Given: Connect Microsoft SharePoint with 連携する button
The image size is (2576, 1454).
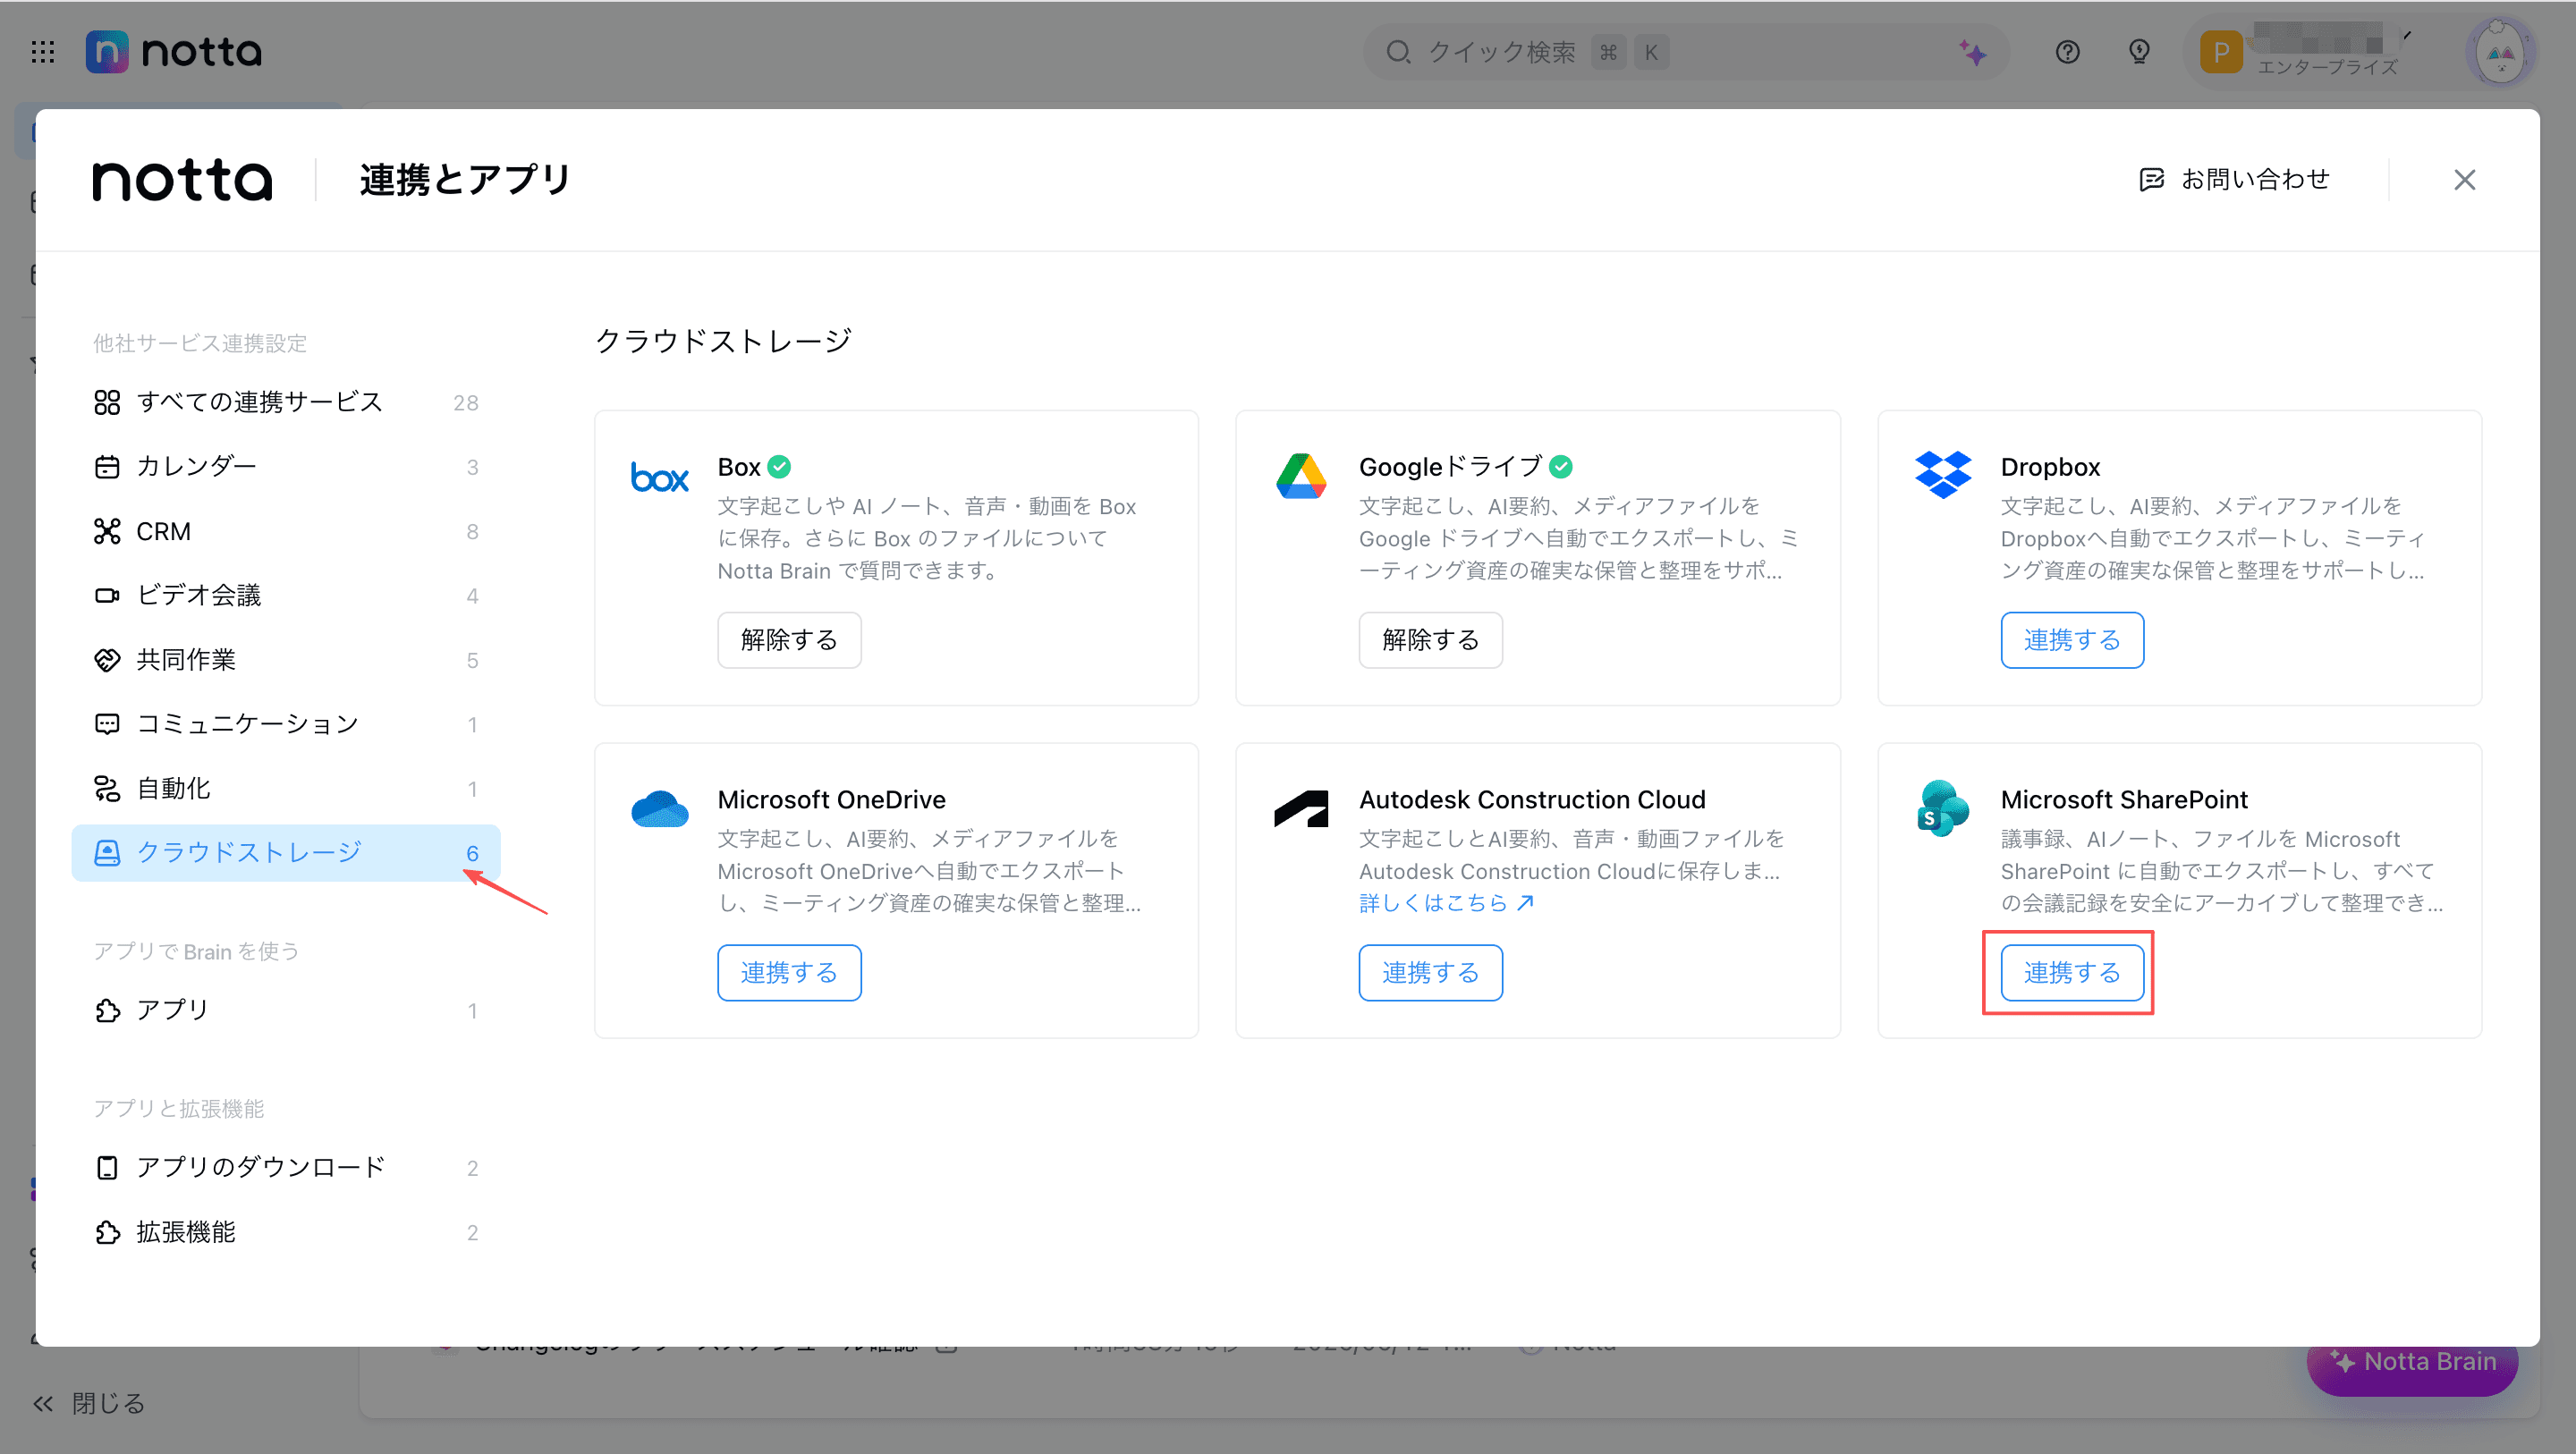Looking at the screenshot, I should 2072,973.
